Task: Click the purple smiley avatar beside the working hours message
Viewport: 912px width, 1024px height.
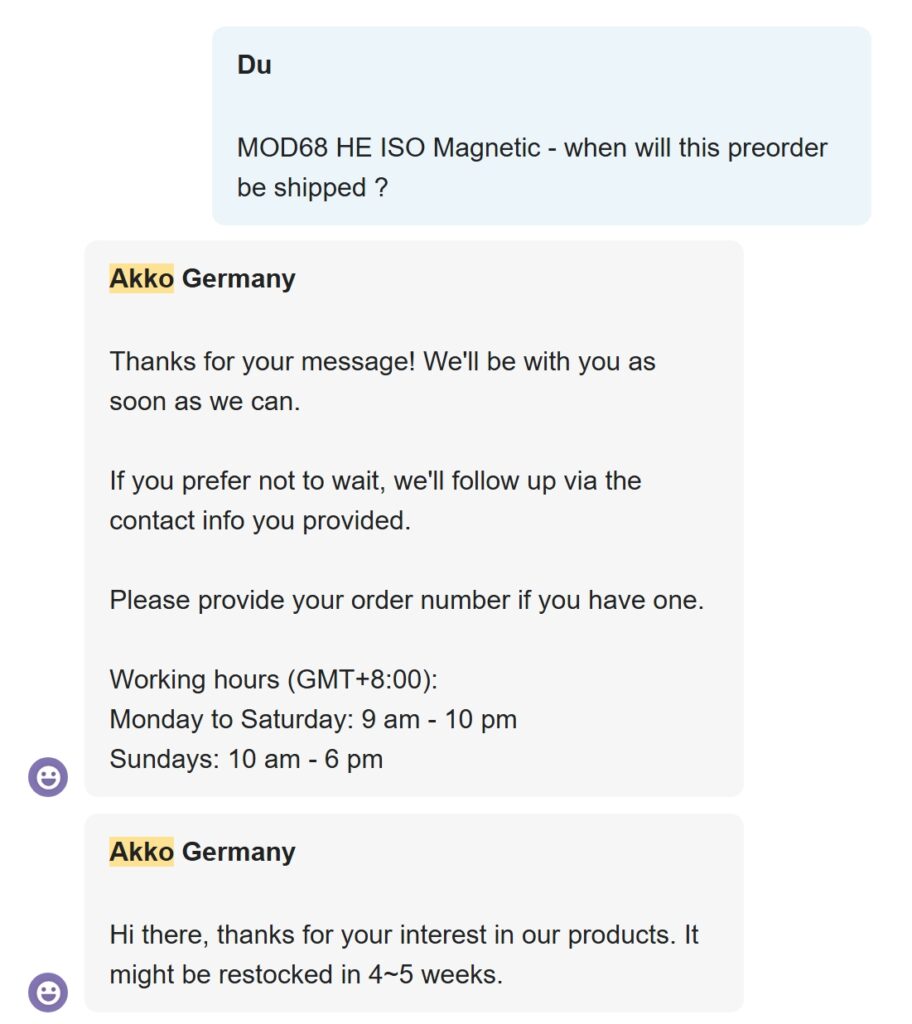Action: pos(48,777)
